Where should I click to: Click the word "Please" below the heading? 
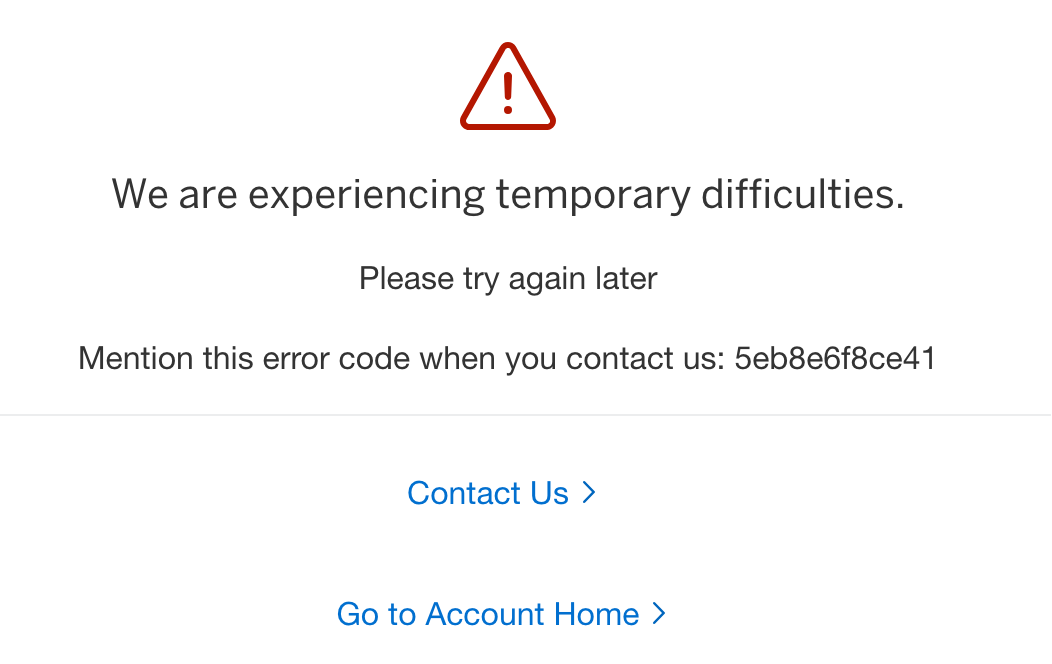coord(400,278)
